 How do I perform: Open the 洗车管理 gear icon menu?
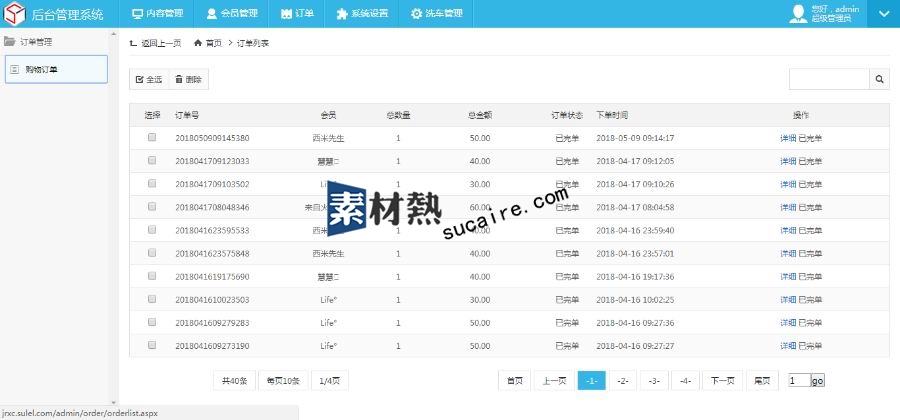[x=416, y=14]
